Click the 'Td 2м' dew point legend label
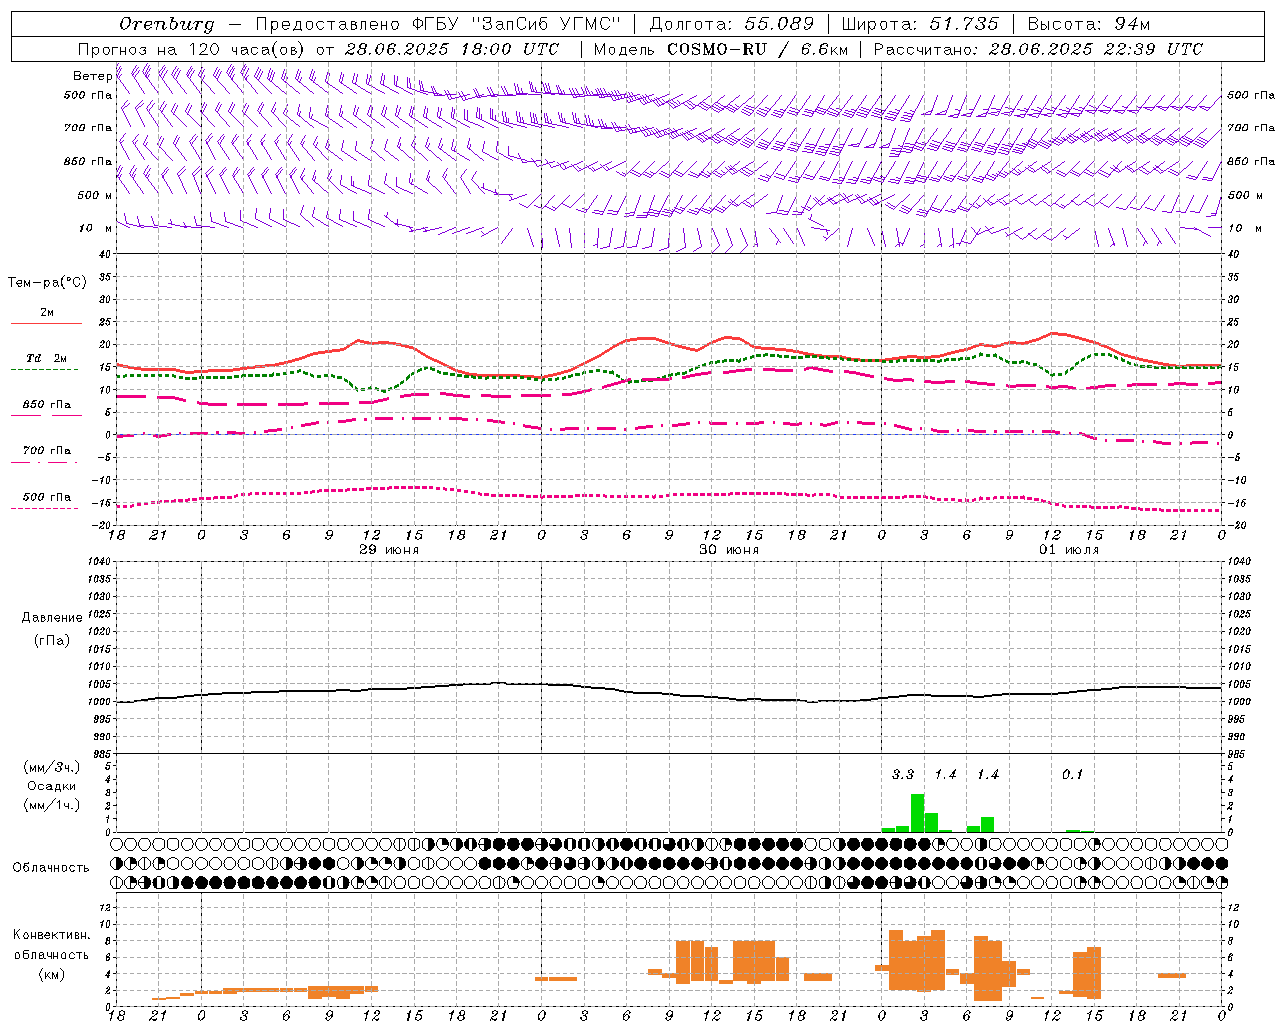Screen dimensions: 1280x1024 [x=46, y=358]
